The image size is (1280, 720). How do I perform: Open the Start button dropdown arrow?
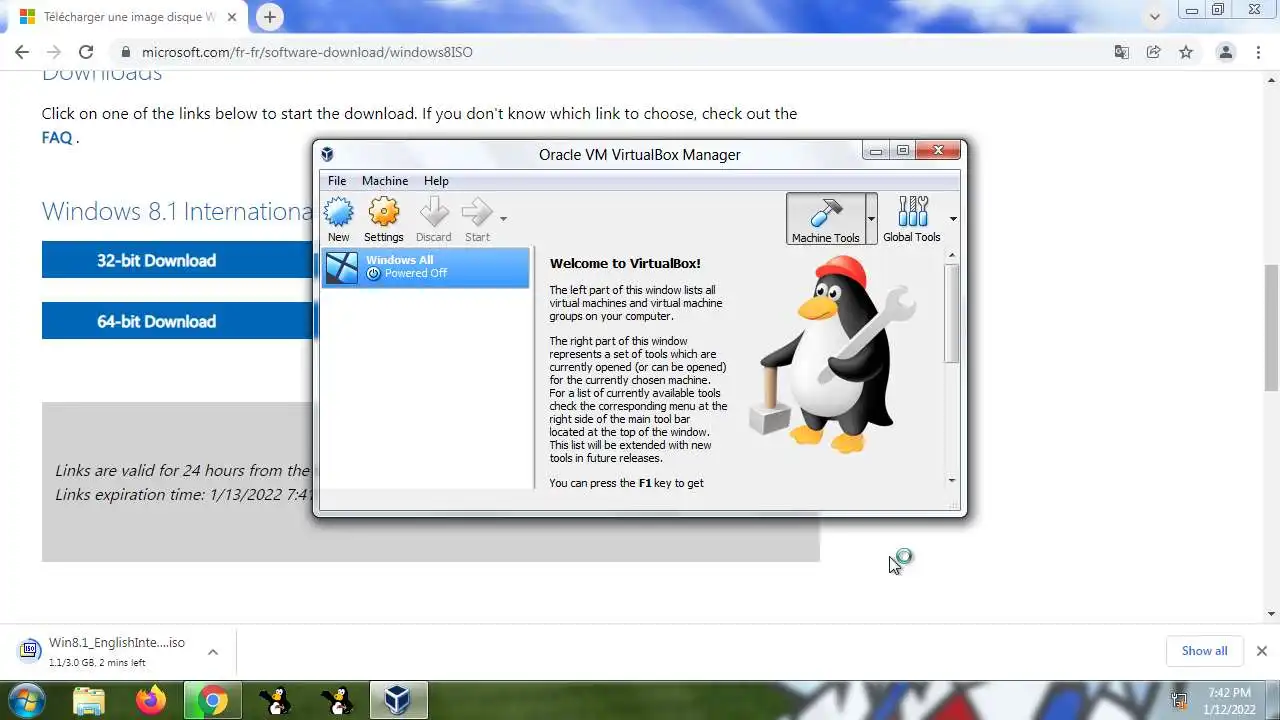tap(503, 219)
